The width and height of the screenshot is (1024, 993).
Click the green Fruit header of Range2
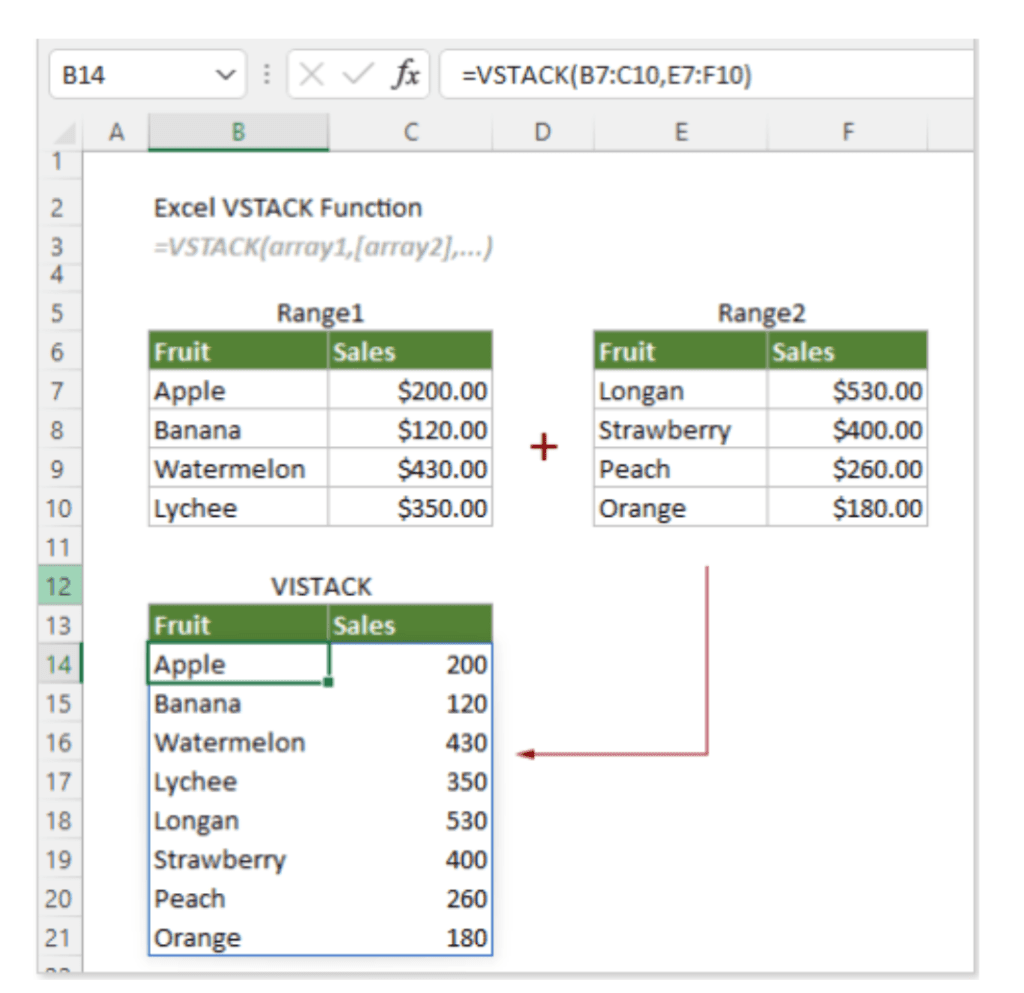[680, 352]
